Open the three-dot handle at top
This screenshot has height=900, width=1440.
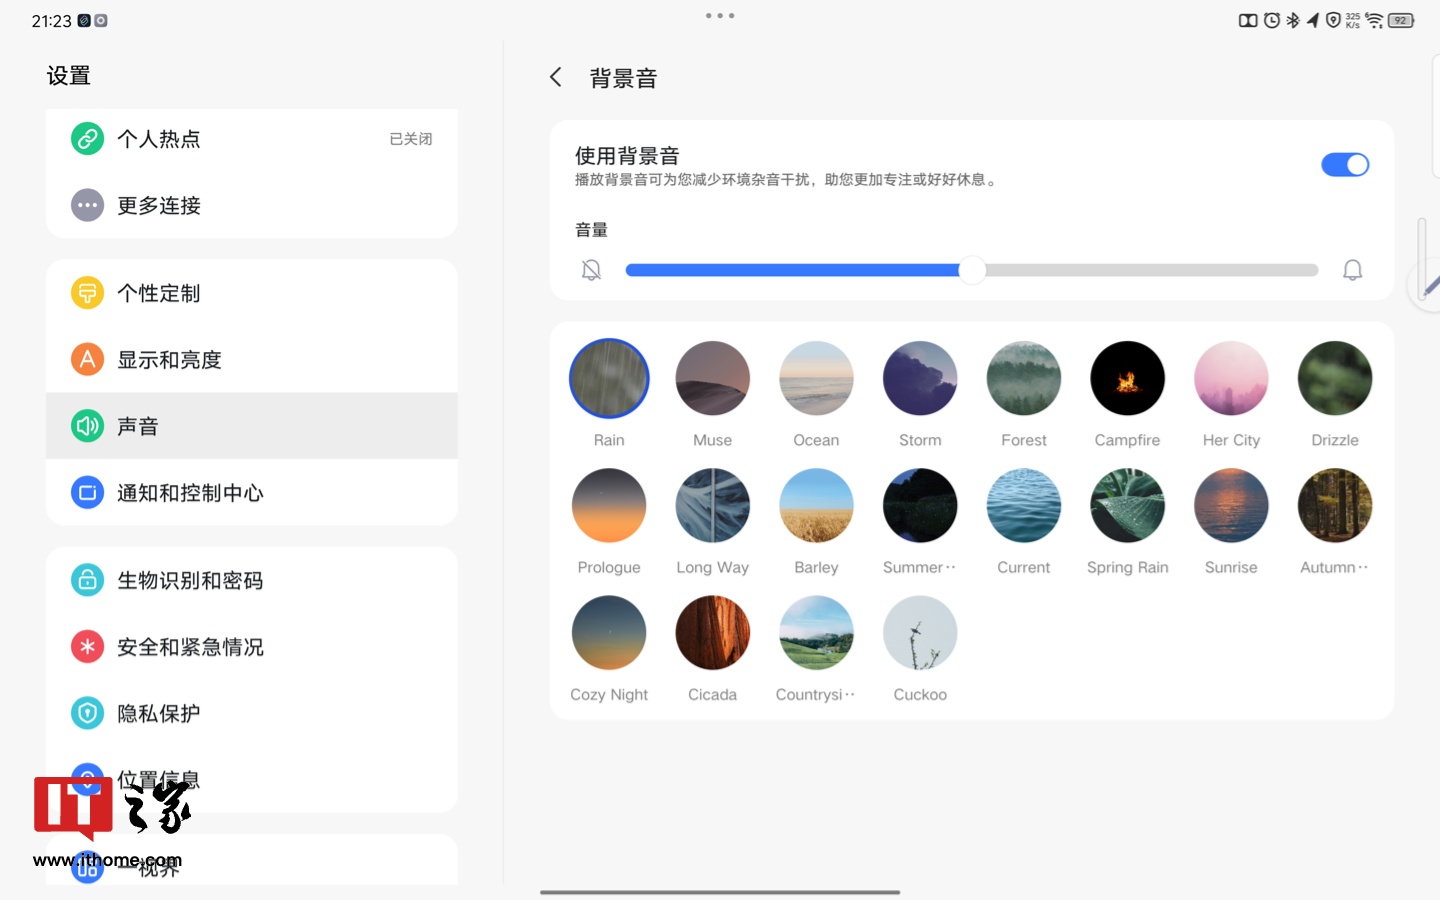tap(720, 16)
